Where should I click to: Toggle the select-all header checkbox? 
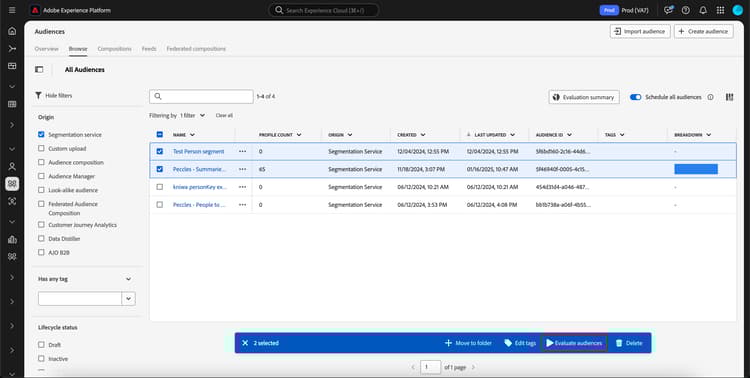(160, 134)
